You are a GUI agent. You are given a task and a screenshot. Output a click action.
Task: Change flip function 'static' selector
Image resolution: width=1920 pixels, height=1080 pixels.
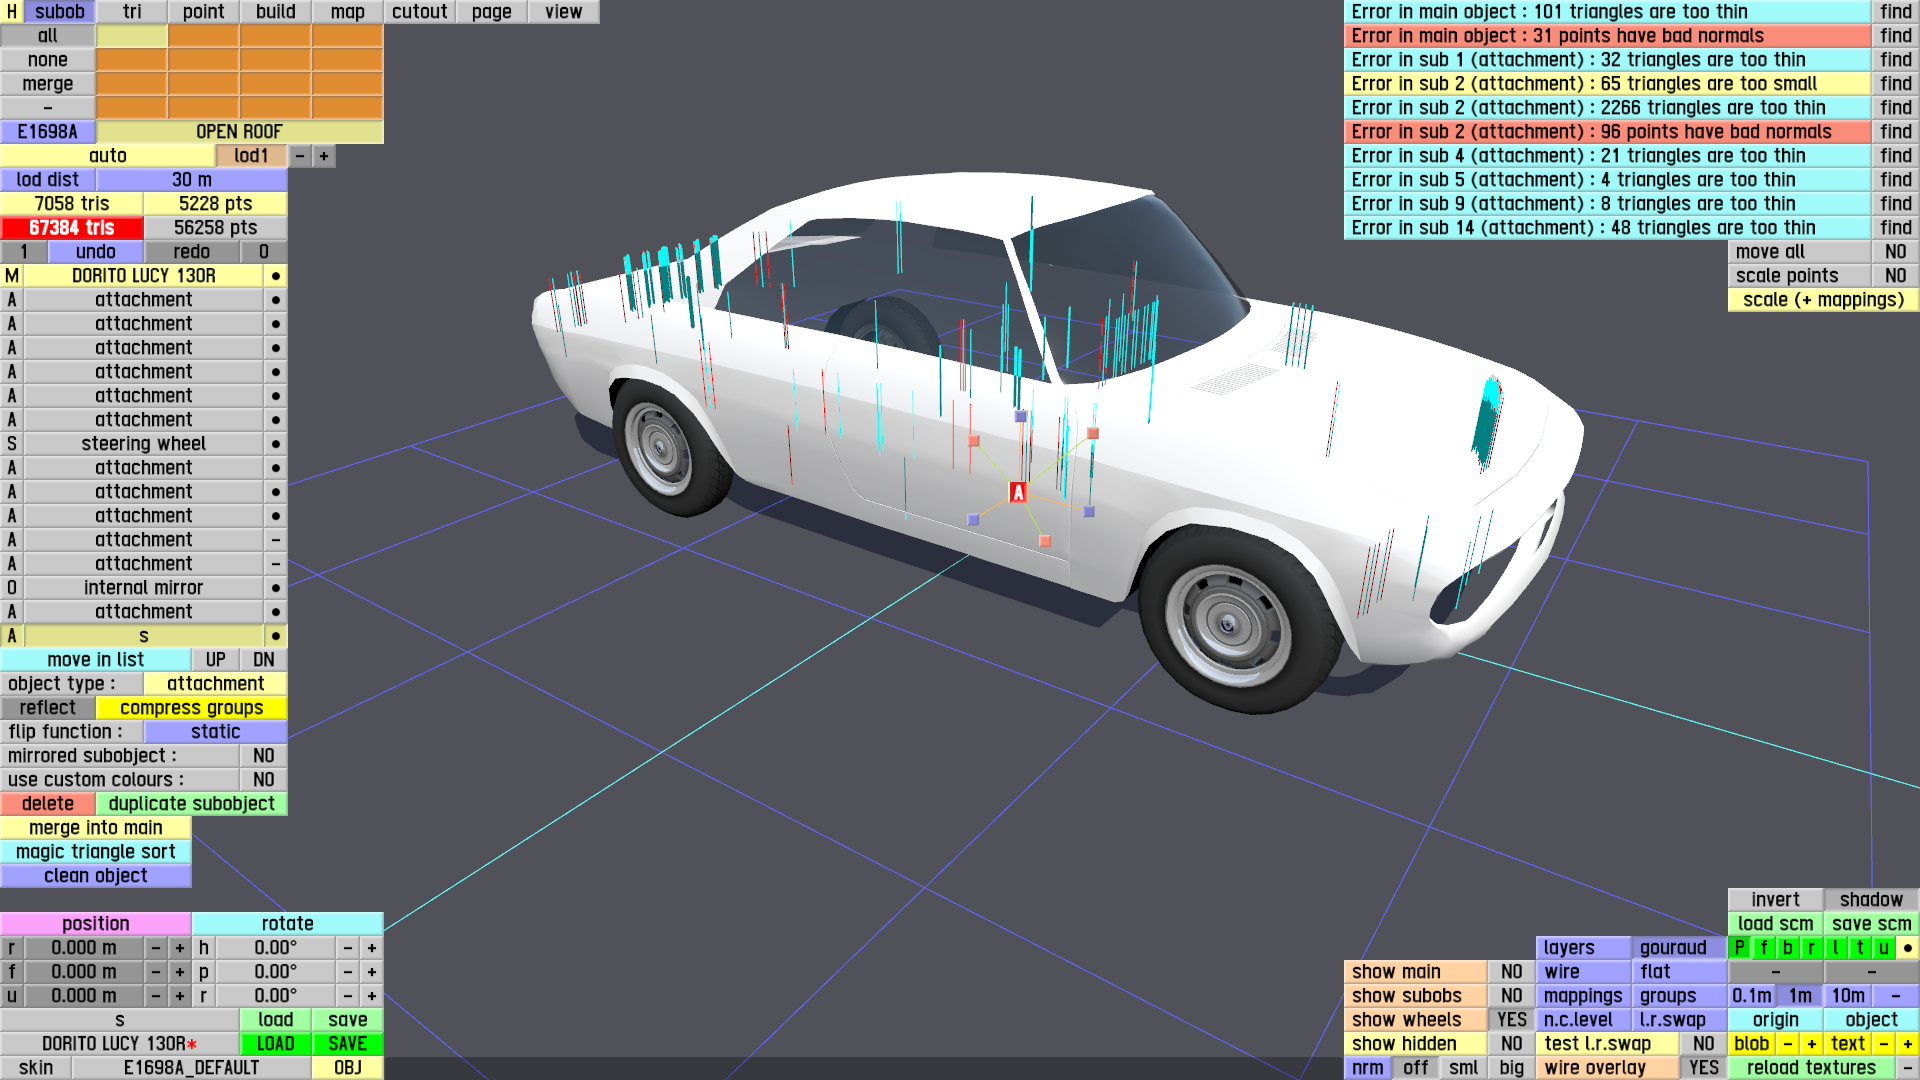point(215,732)
